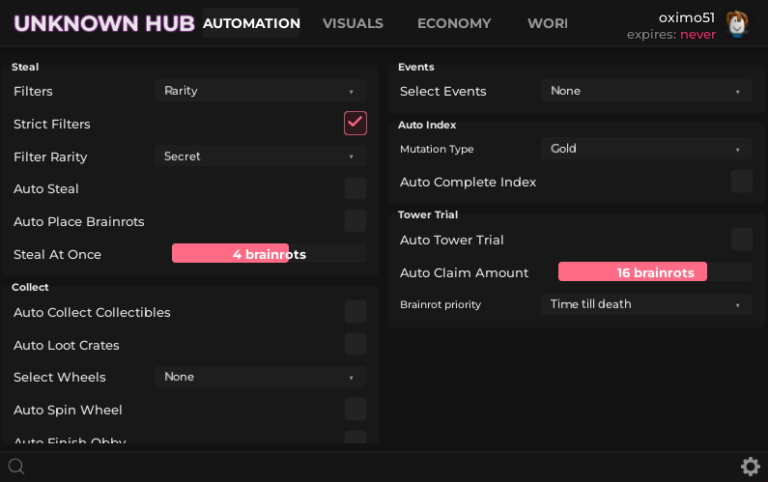Open the Select Events dropdown
This screenshot has width=768, height=482.
coord(646,91)
